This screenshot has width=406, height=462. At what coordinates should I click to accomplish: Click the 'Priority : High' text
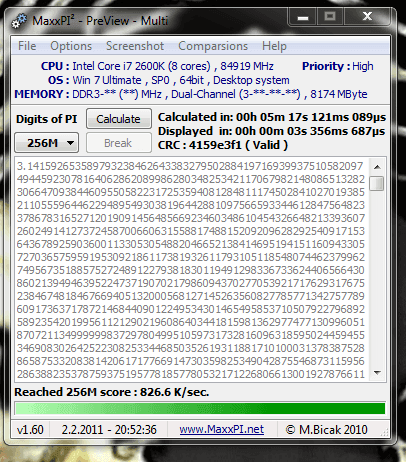(338, 66)
